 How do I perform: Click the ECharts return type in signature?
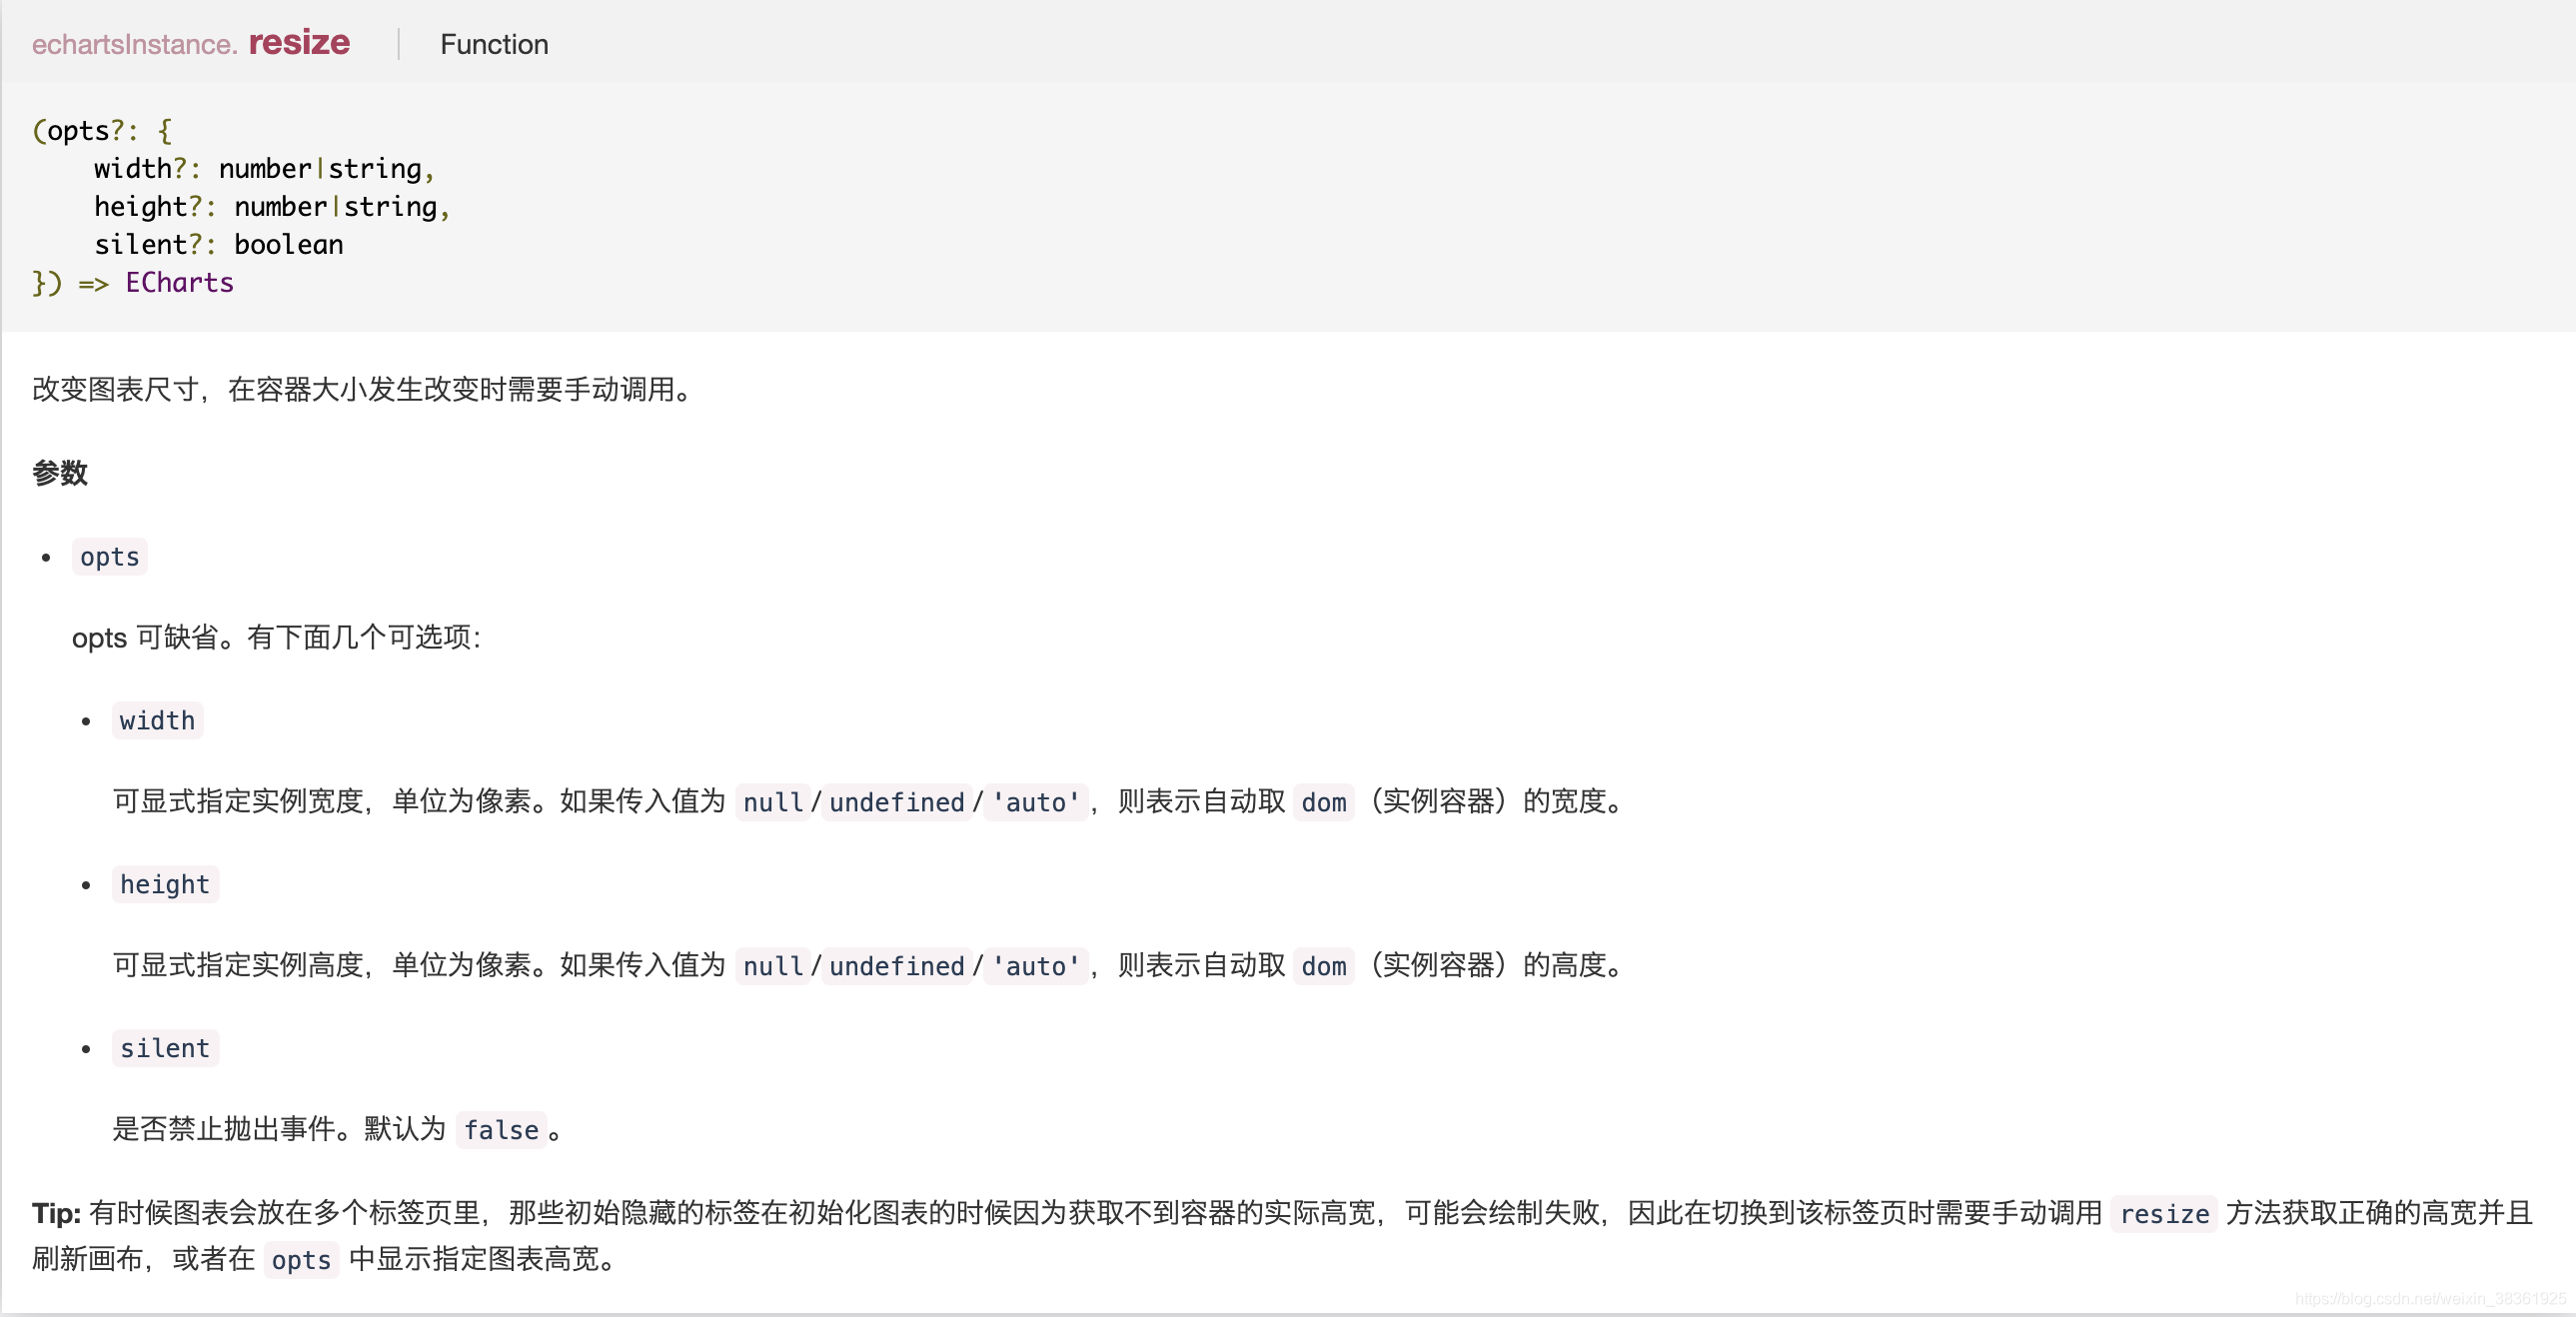click(179, 283)
